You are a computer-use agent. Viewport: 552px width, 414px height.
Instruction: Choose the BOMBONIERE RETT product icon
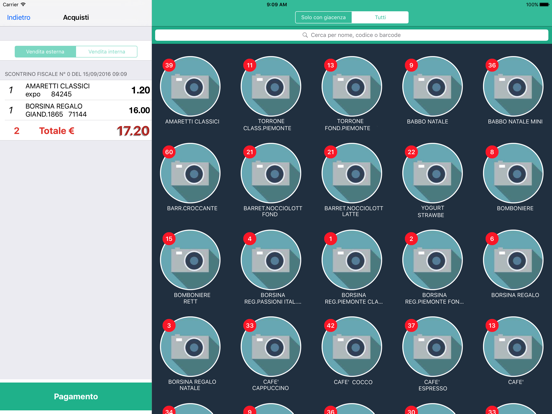pos(190,260)
